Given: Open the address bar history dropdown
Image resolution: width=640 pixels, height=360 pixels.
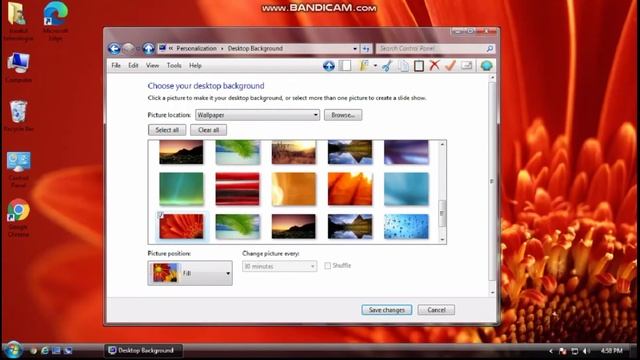Looking at the screenshot, I should [x=355, y=49].
